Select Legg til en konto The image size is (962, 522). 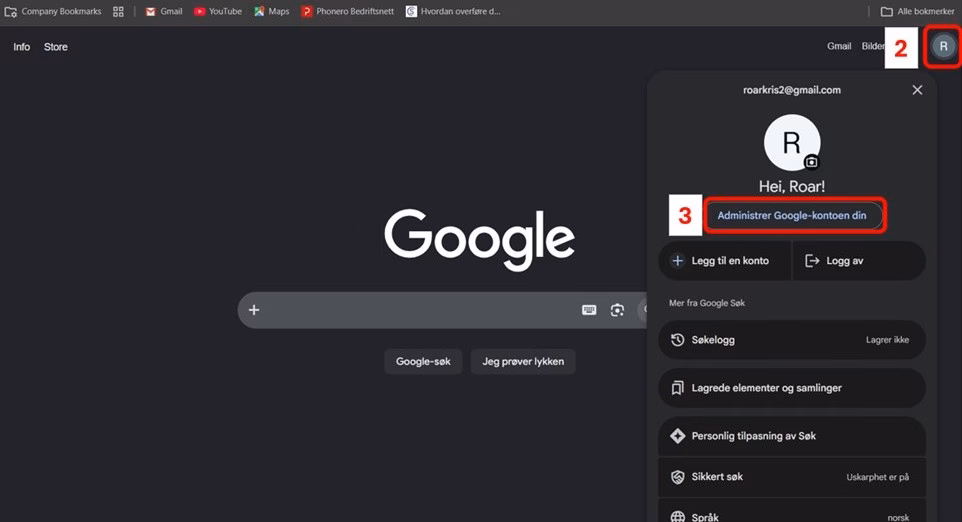tap(725, 261)
